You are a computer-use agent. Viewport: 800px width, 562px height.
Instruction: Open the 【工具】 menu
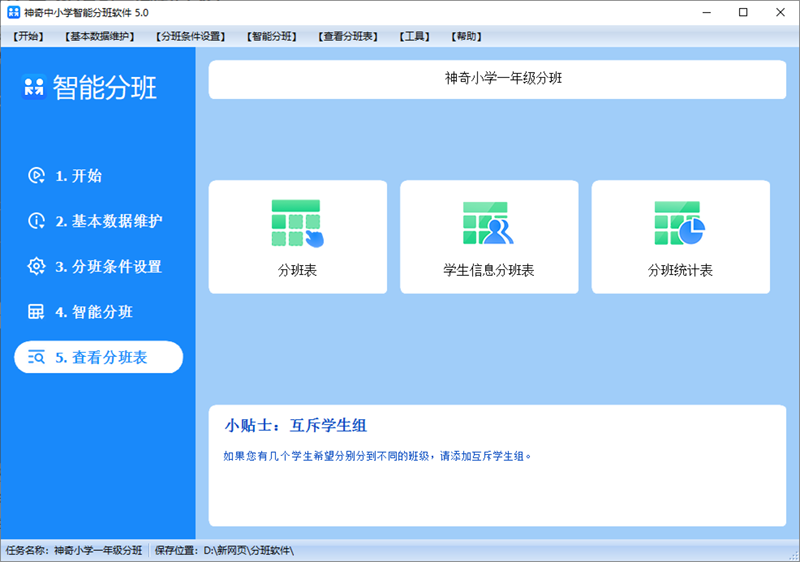pyautogui.click(x=414, y=36)
